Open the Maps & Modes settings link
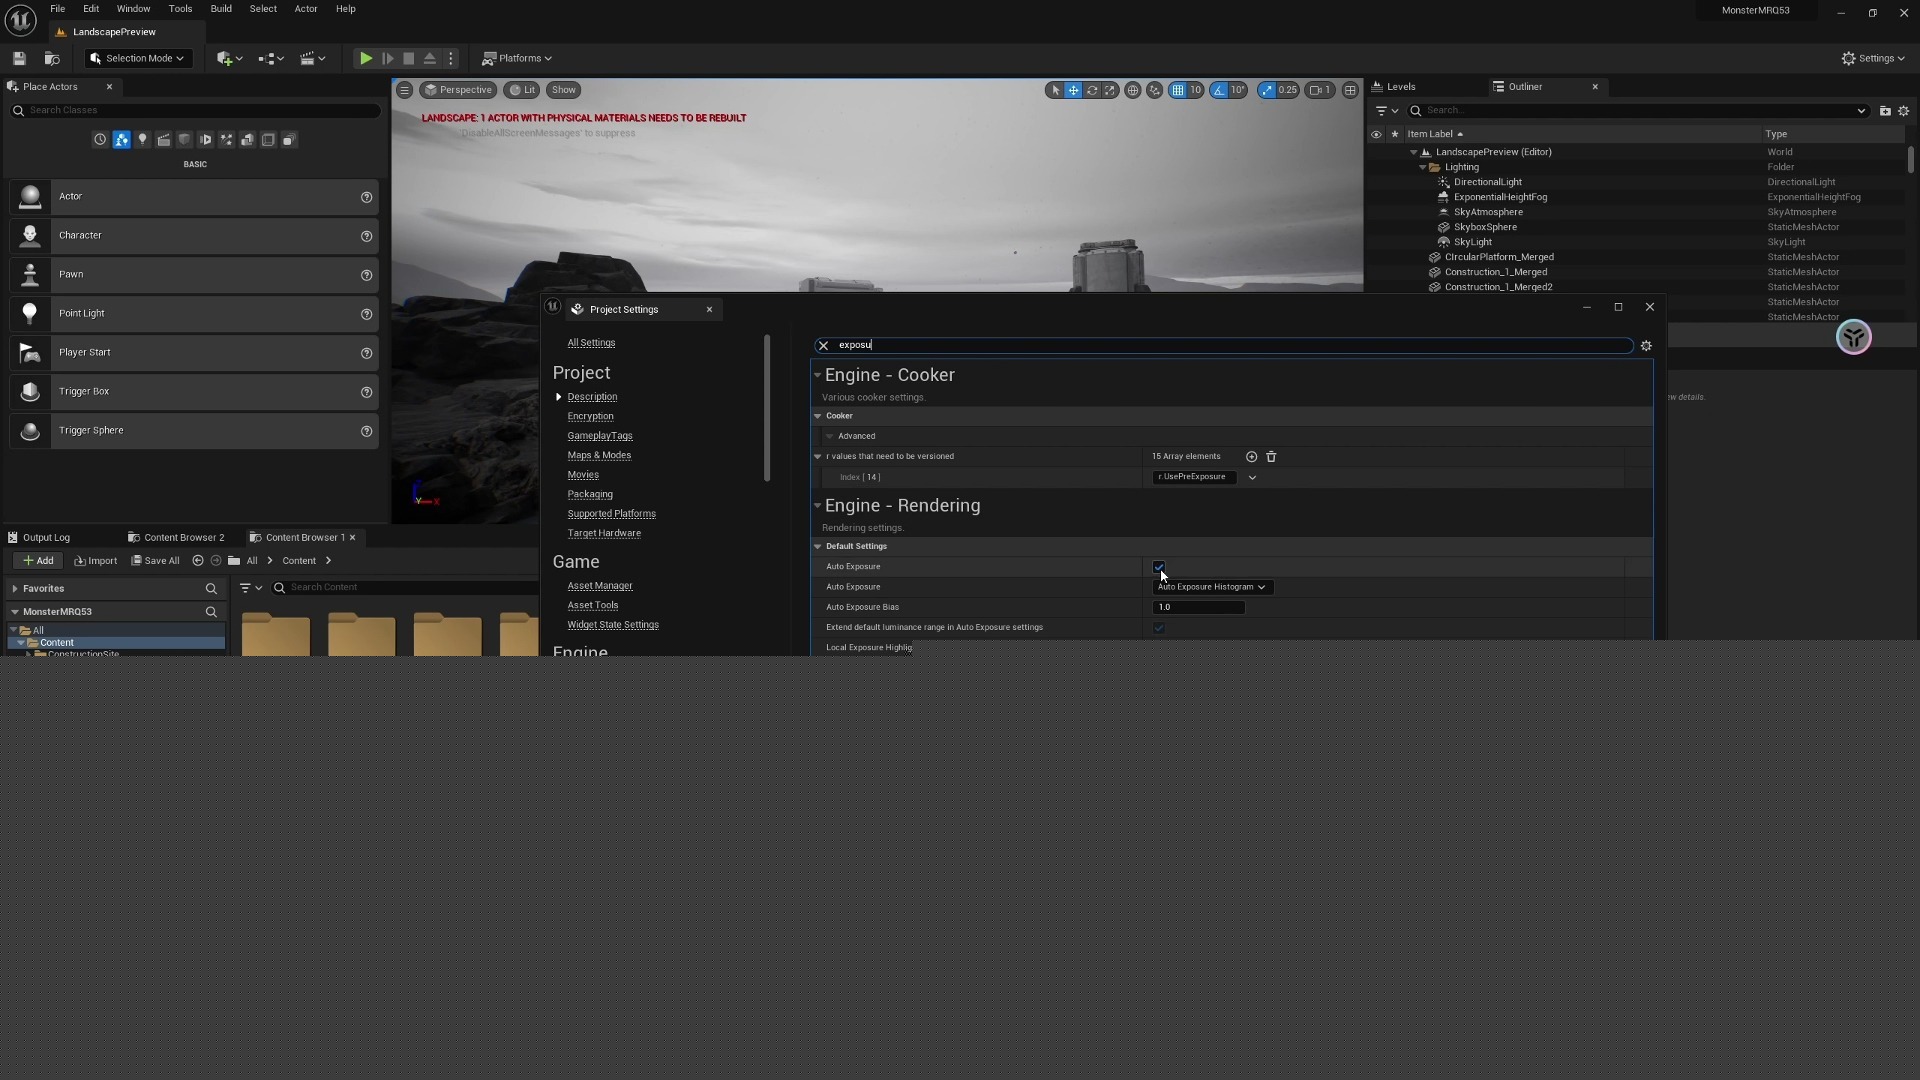 coord(599,456)
